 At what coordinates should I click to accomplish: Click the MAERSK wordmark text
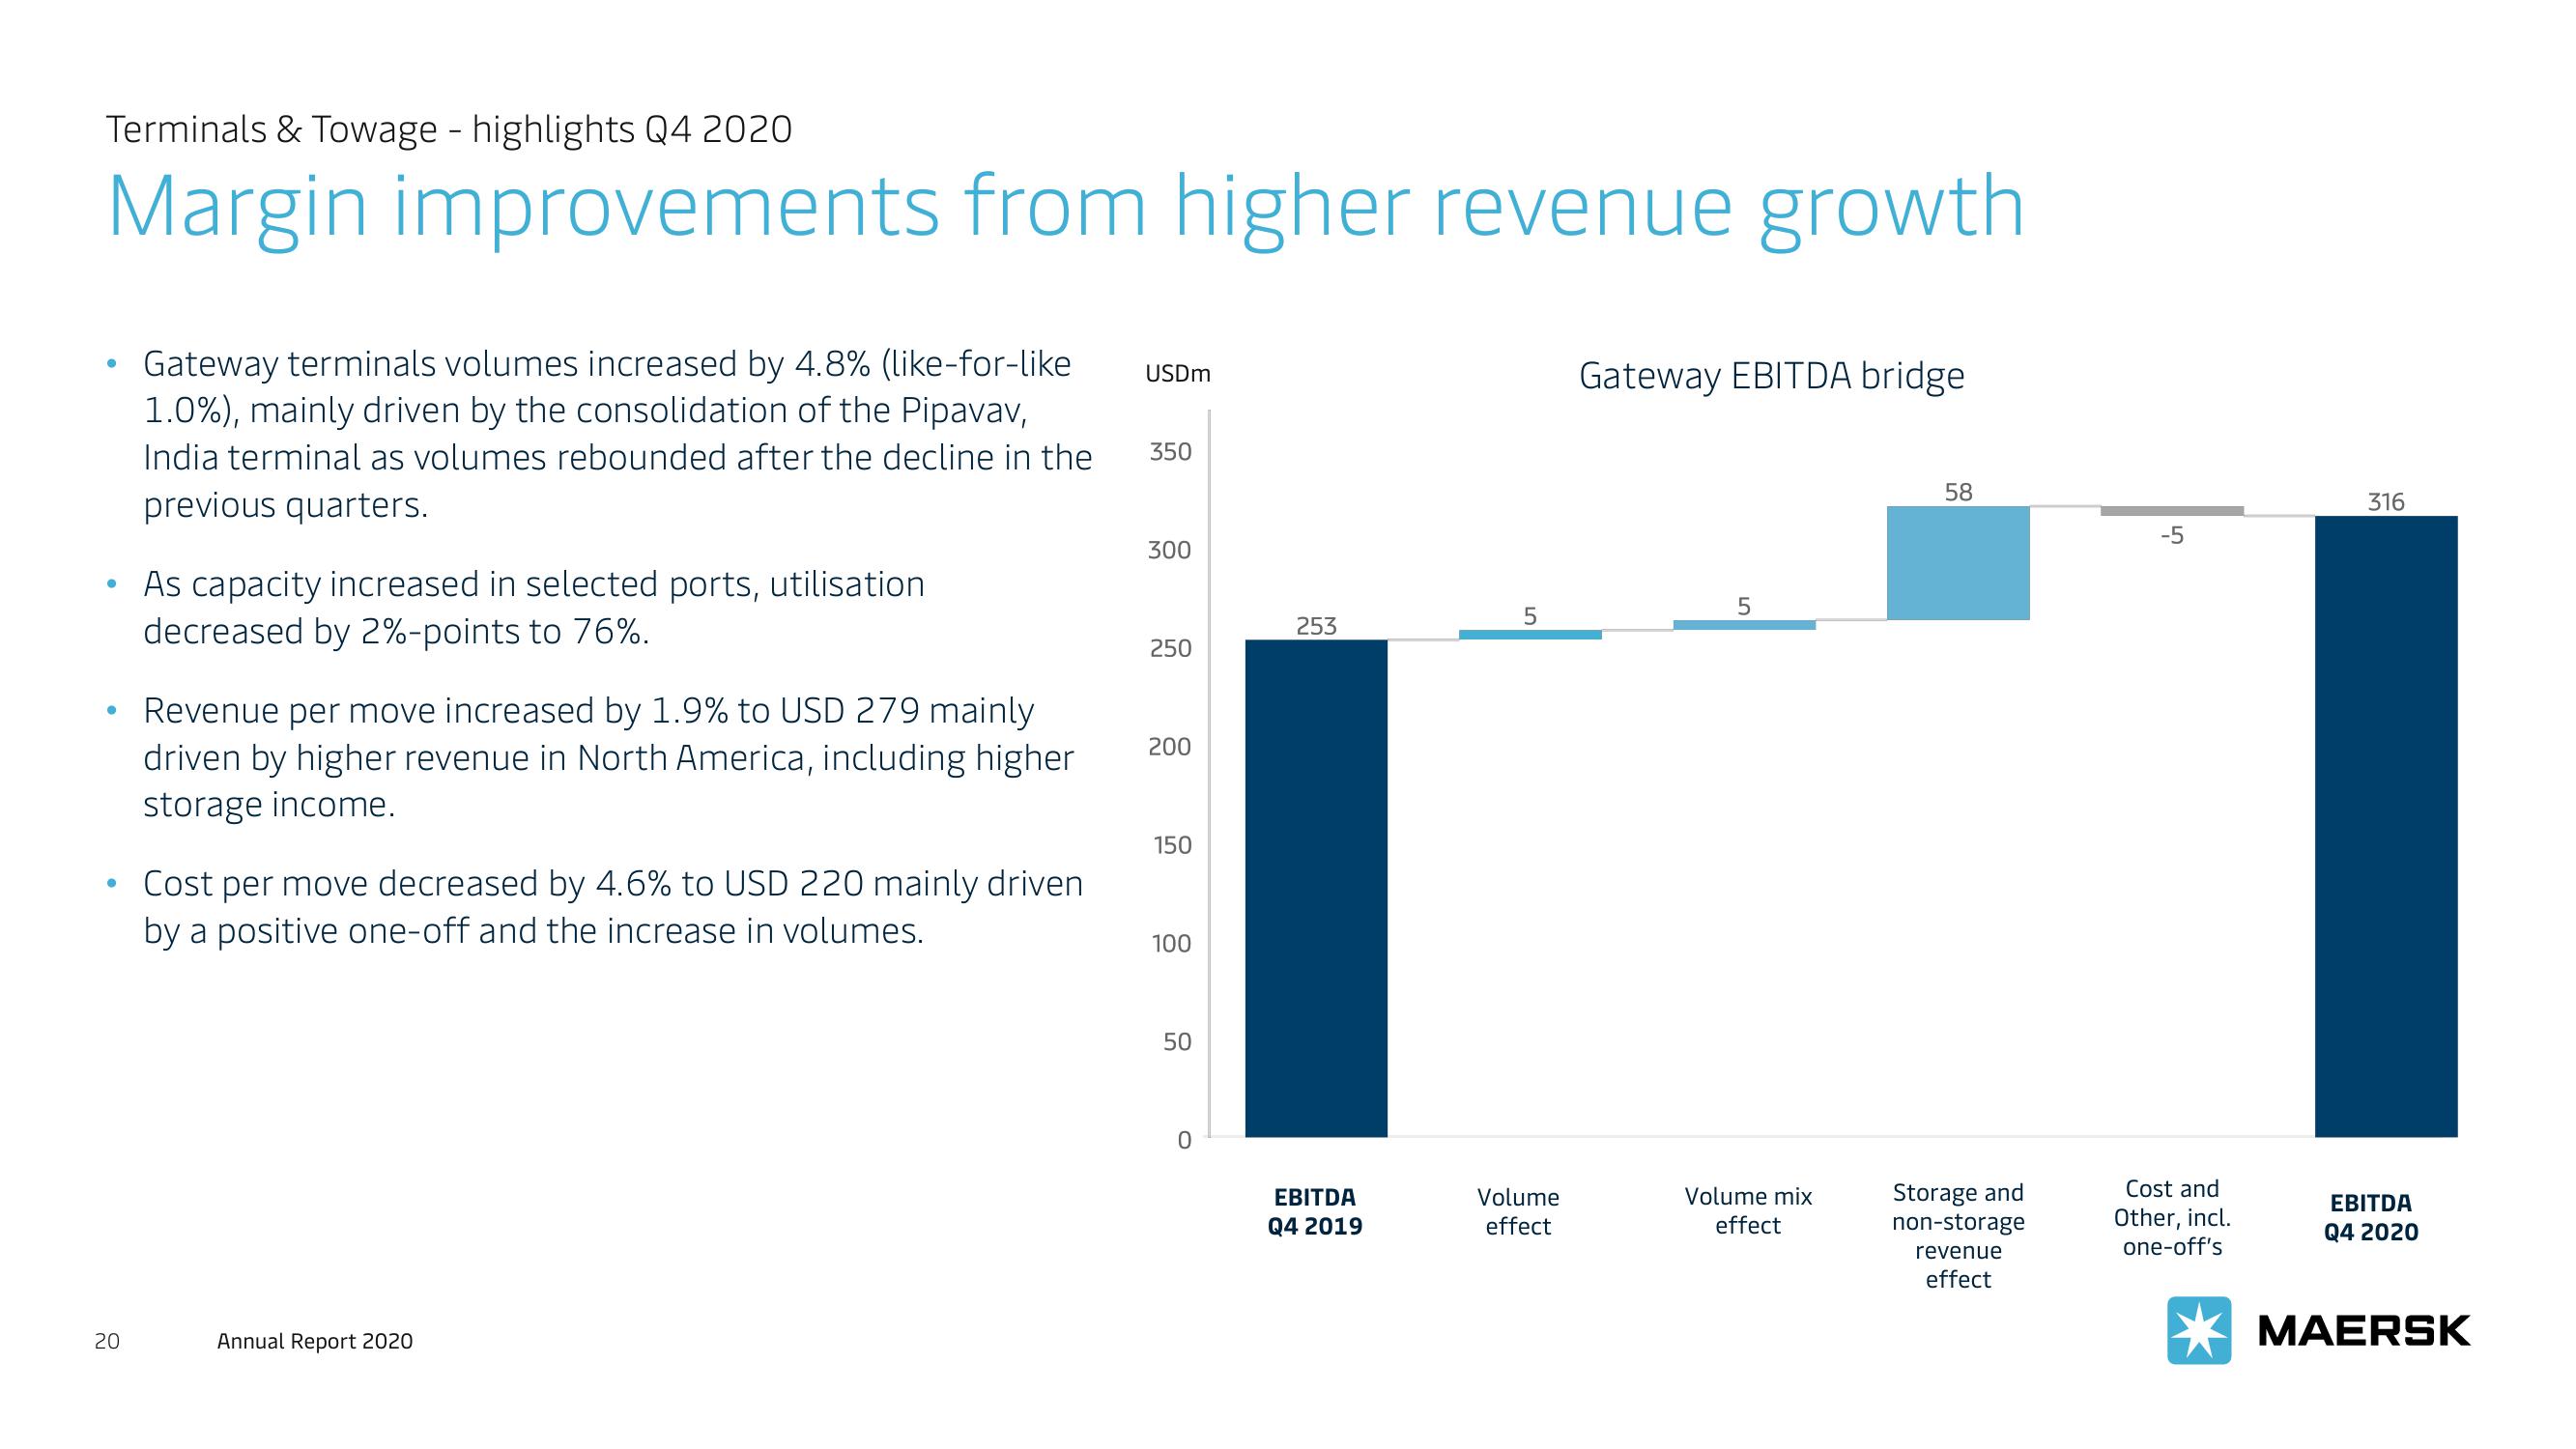coord(2364,1331)
